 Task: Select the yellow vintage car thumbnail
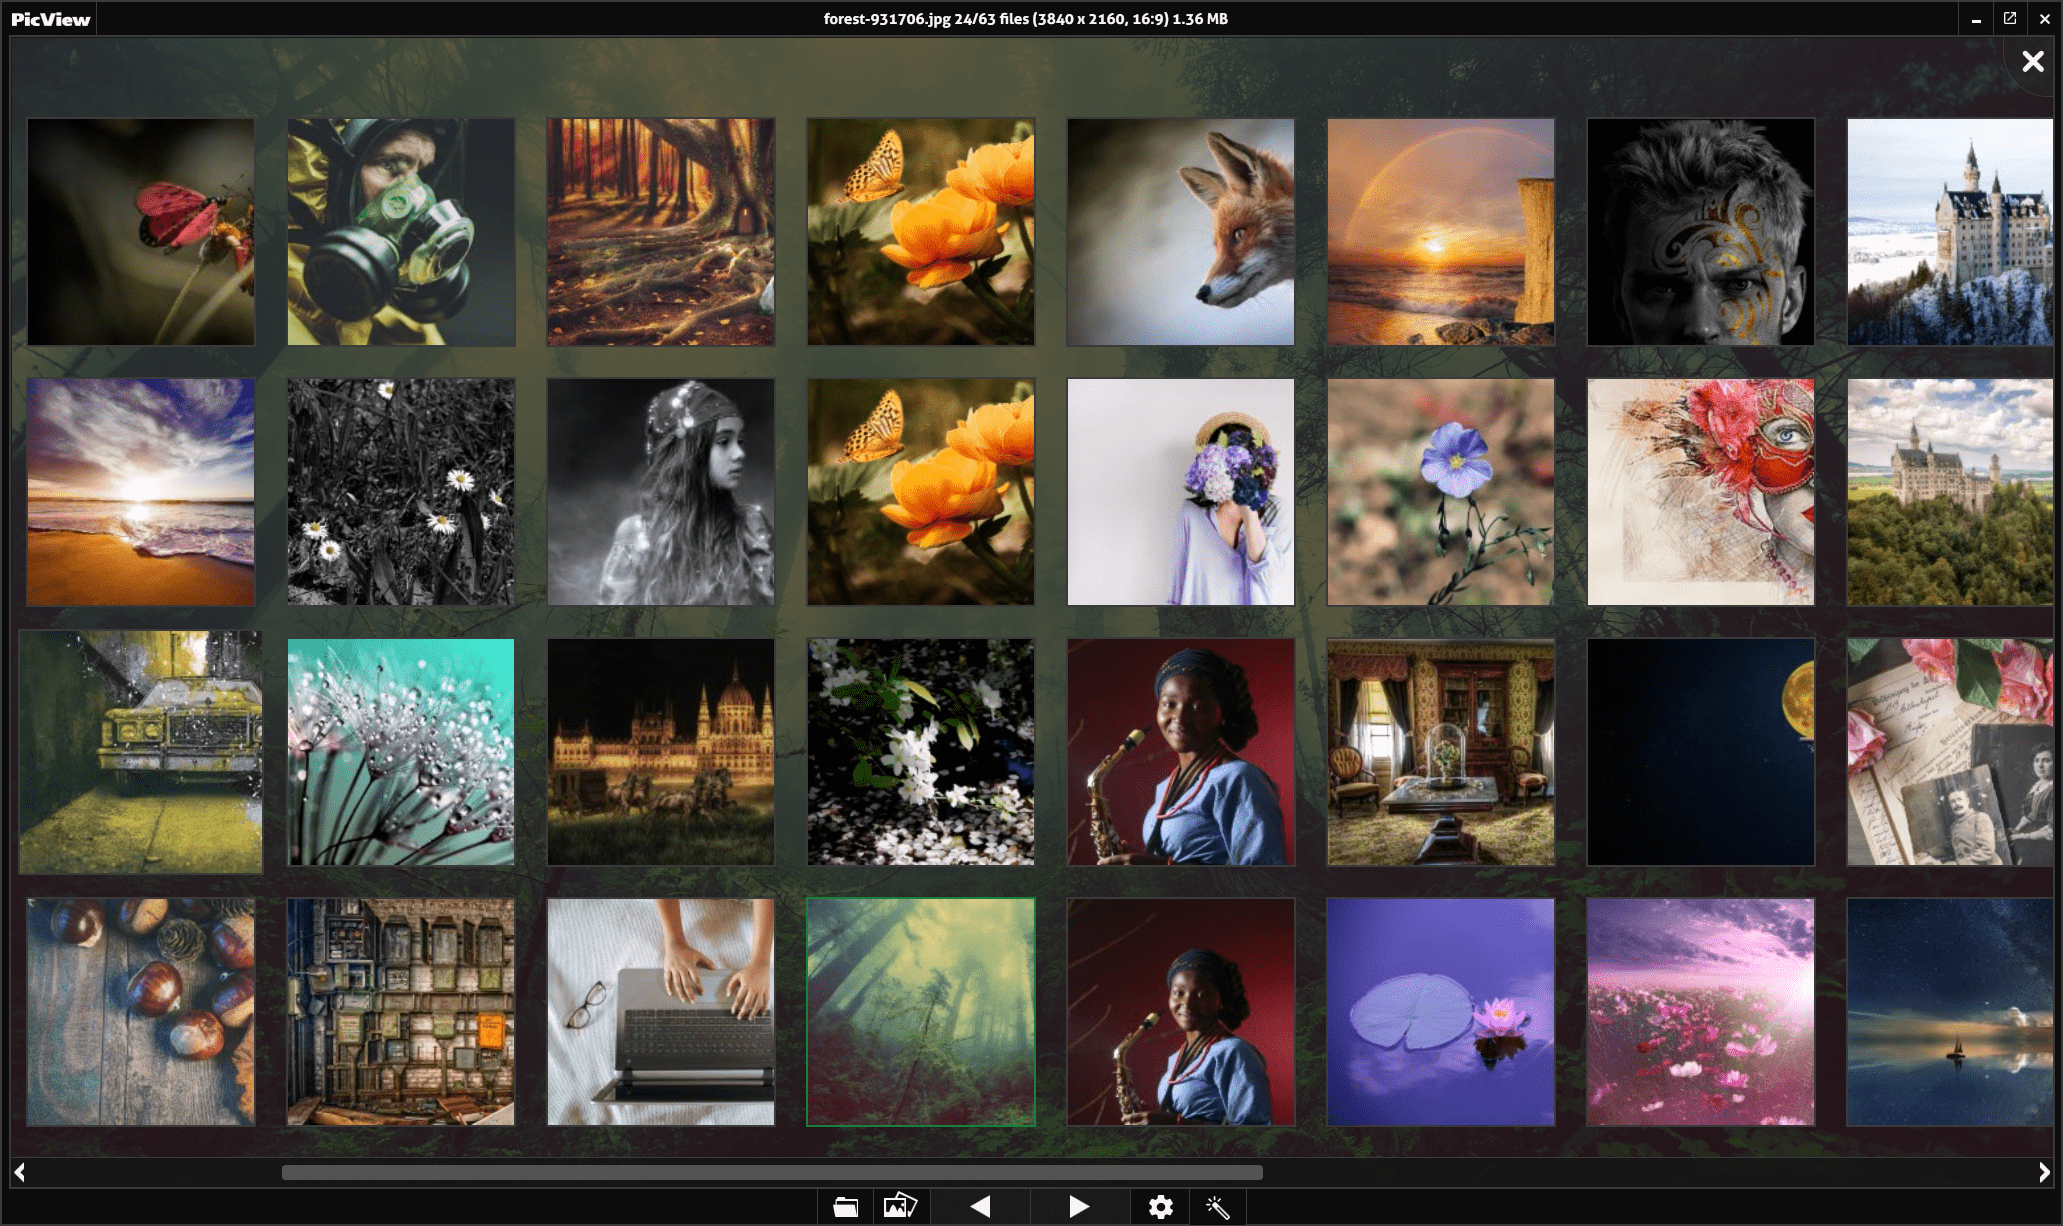140,752
